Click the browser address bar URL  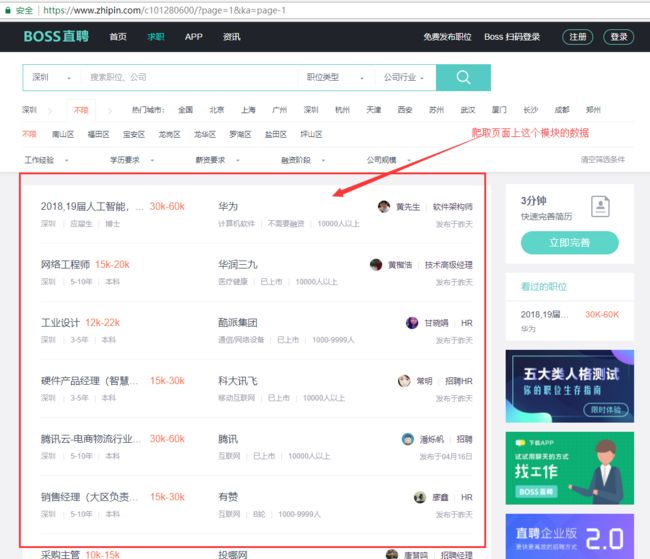(x=164, y=10)
